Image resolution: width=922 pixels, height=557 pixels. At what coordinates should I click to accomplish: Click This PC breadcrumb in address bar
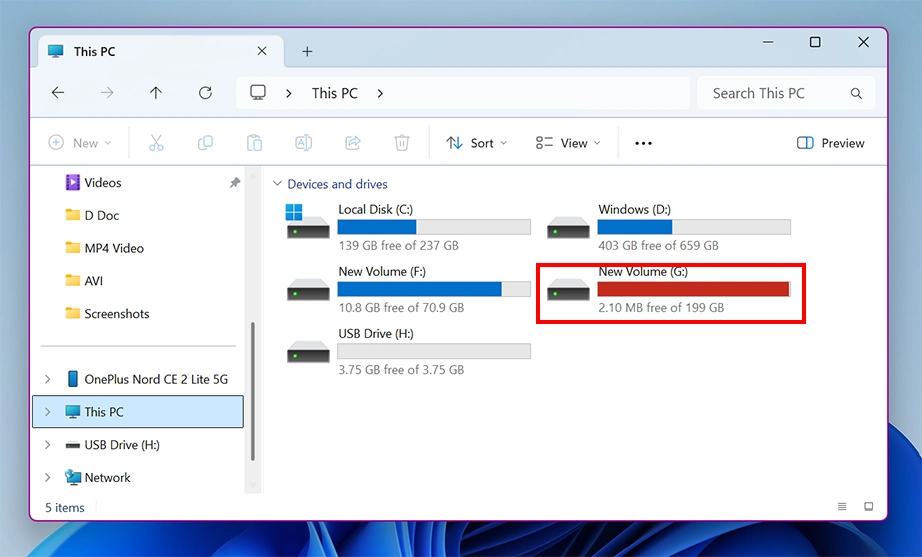[x=335, y=94]
